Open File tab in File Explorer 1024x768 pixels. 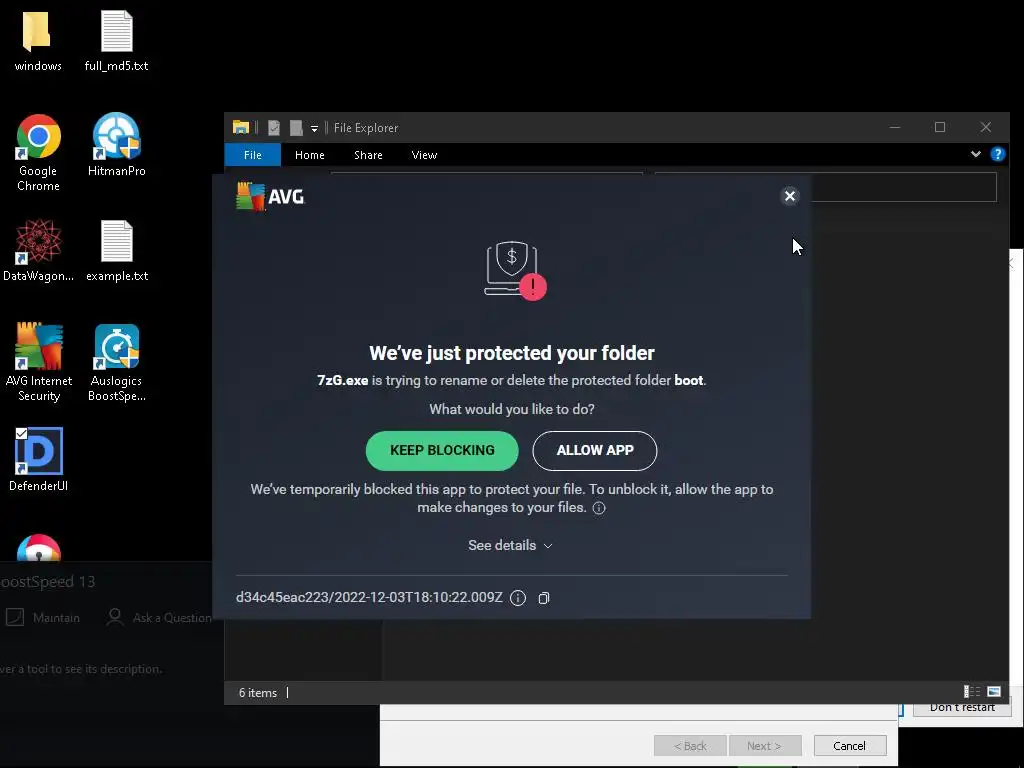(253, 155)
